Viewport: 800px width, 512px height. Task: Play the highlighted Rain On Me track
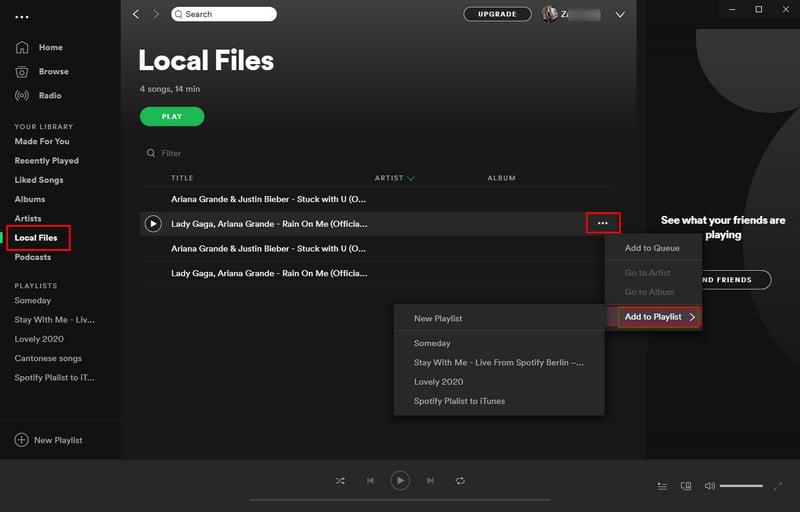[x=153, y=224]
